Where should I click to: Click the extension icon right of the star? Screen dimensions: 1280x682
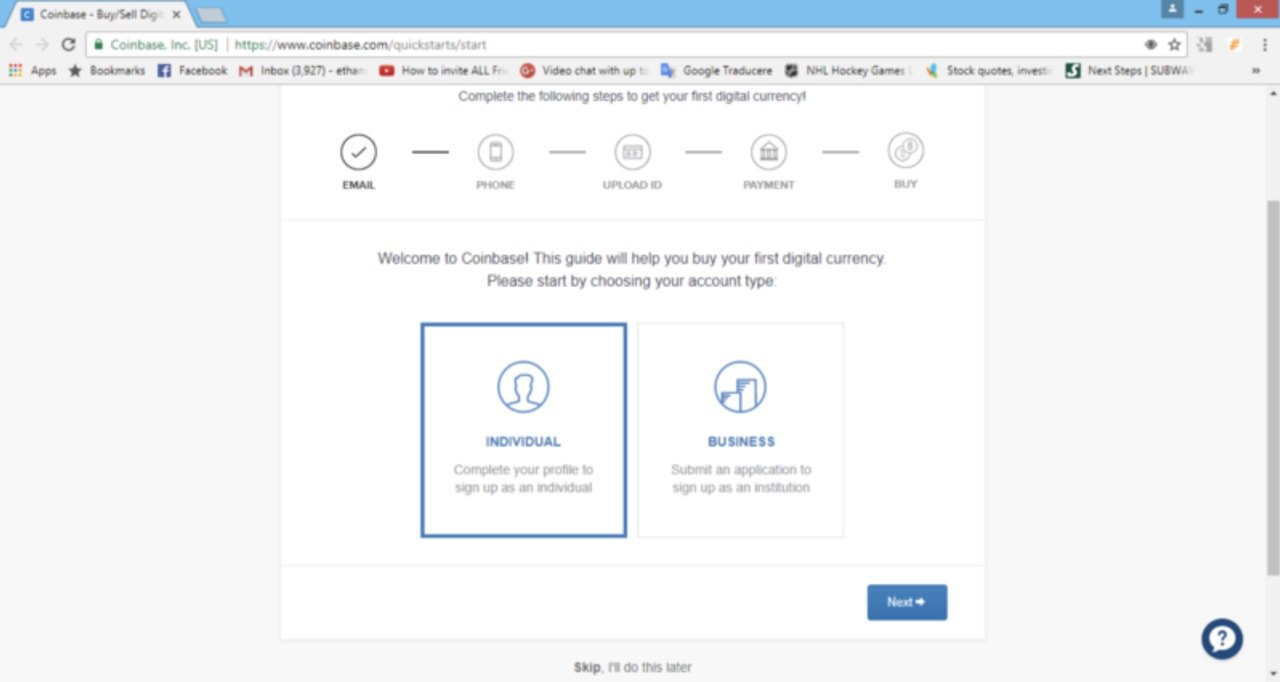[1204, 44]
